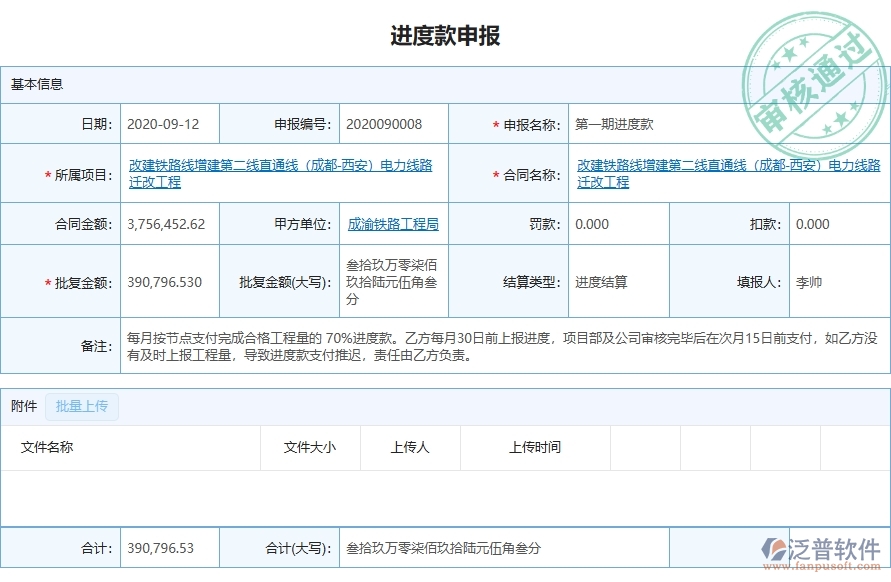Click the 申报编号 field showing 2020090008
Viewport: 891px width, 582px height.
(x=387, y=124)
